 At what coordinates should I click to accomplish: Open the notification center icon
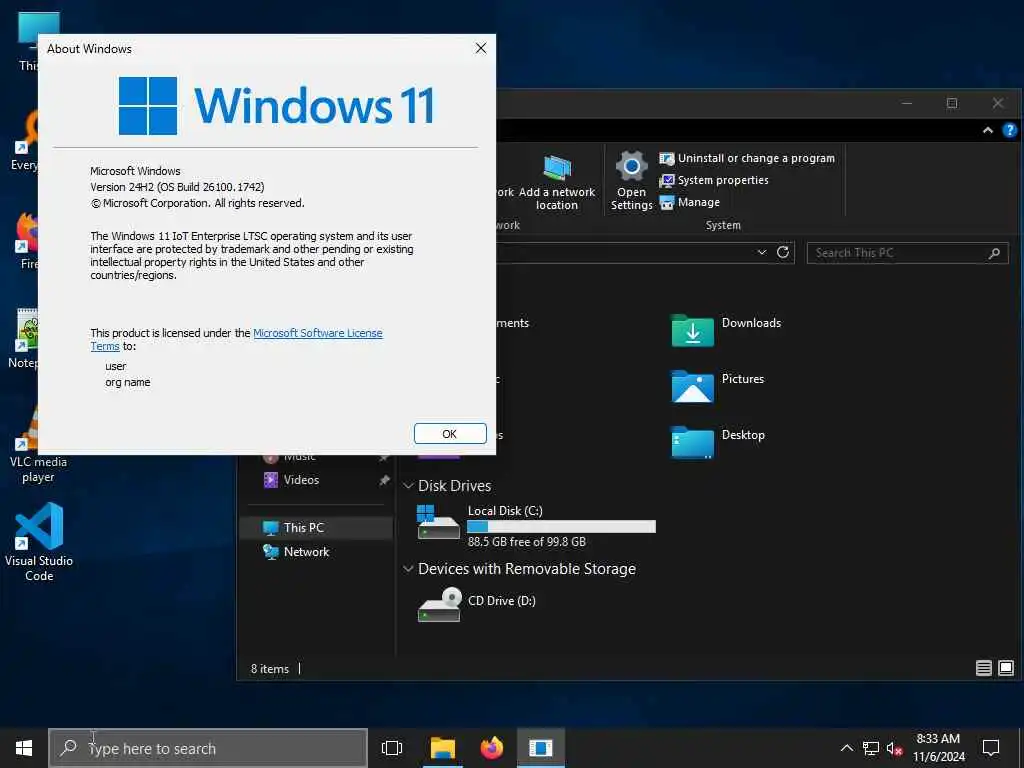click(991, 748)
